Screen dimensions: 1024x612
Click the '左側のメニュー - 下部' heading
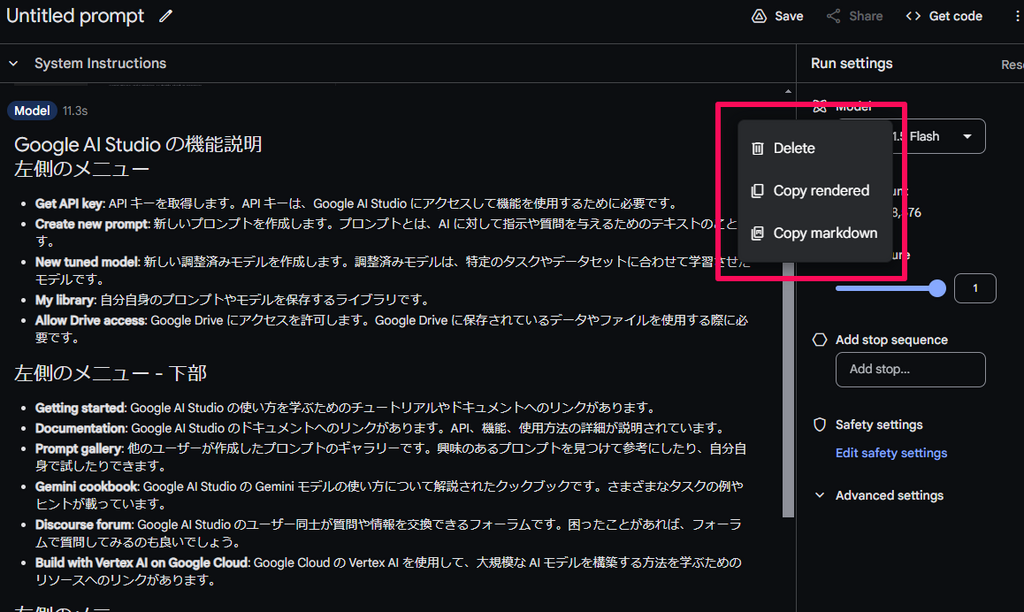pos(110,373)
